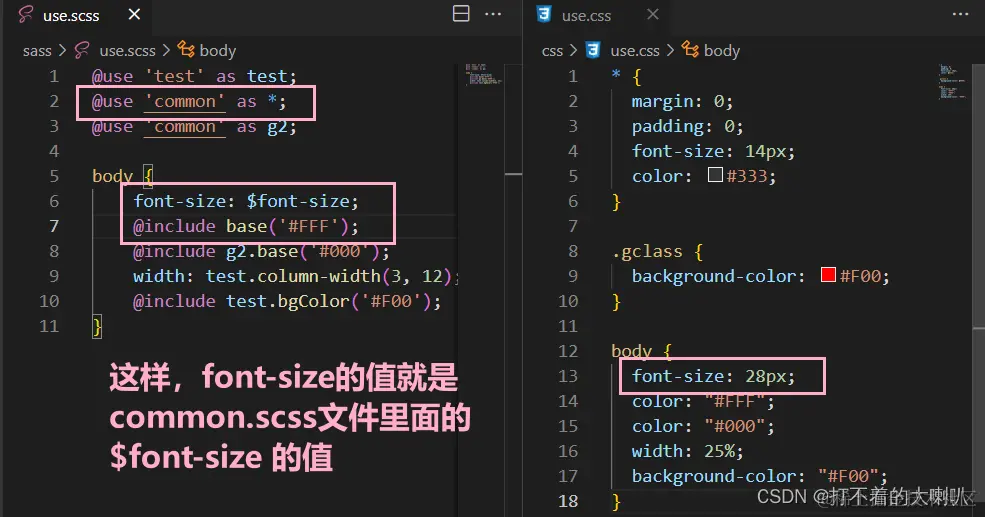This screenshot has height=517, width=985.
Task: Click the closing brace on line 11 of use.scss
Action: click(97, 327)
